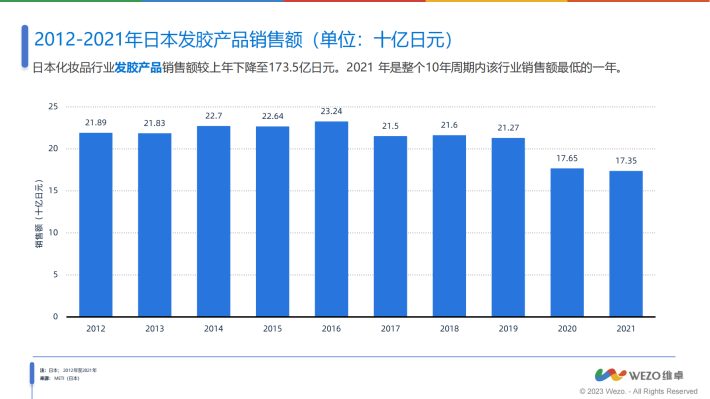Click the WEZO 维卓 brand text
Image resolution: width=710 pixels, height=399 pixels.
click(656, 375)
